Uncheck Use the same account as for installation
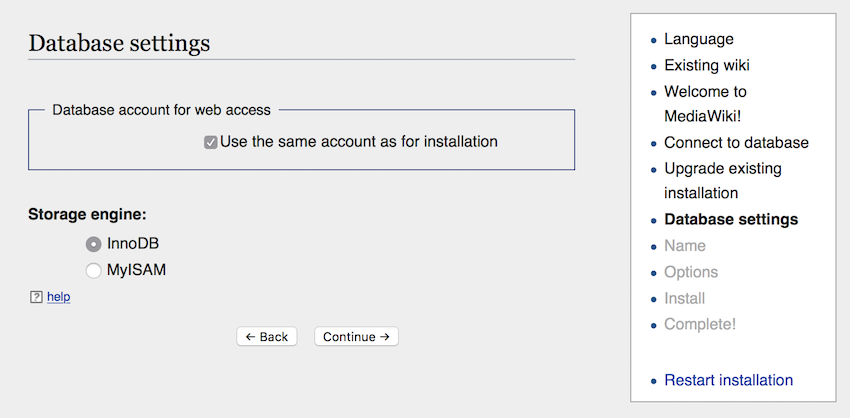The width and height of the screenshot is (850, 418). 210,143
